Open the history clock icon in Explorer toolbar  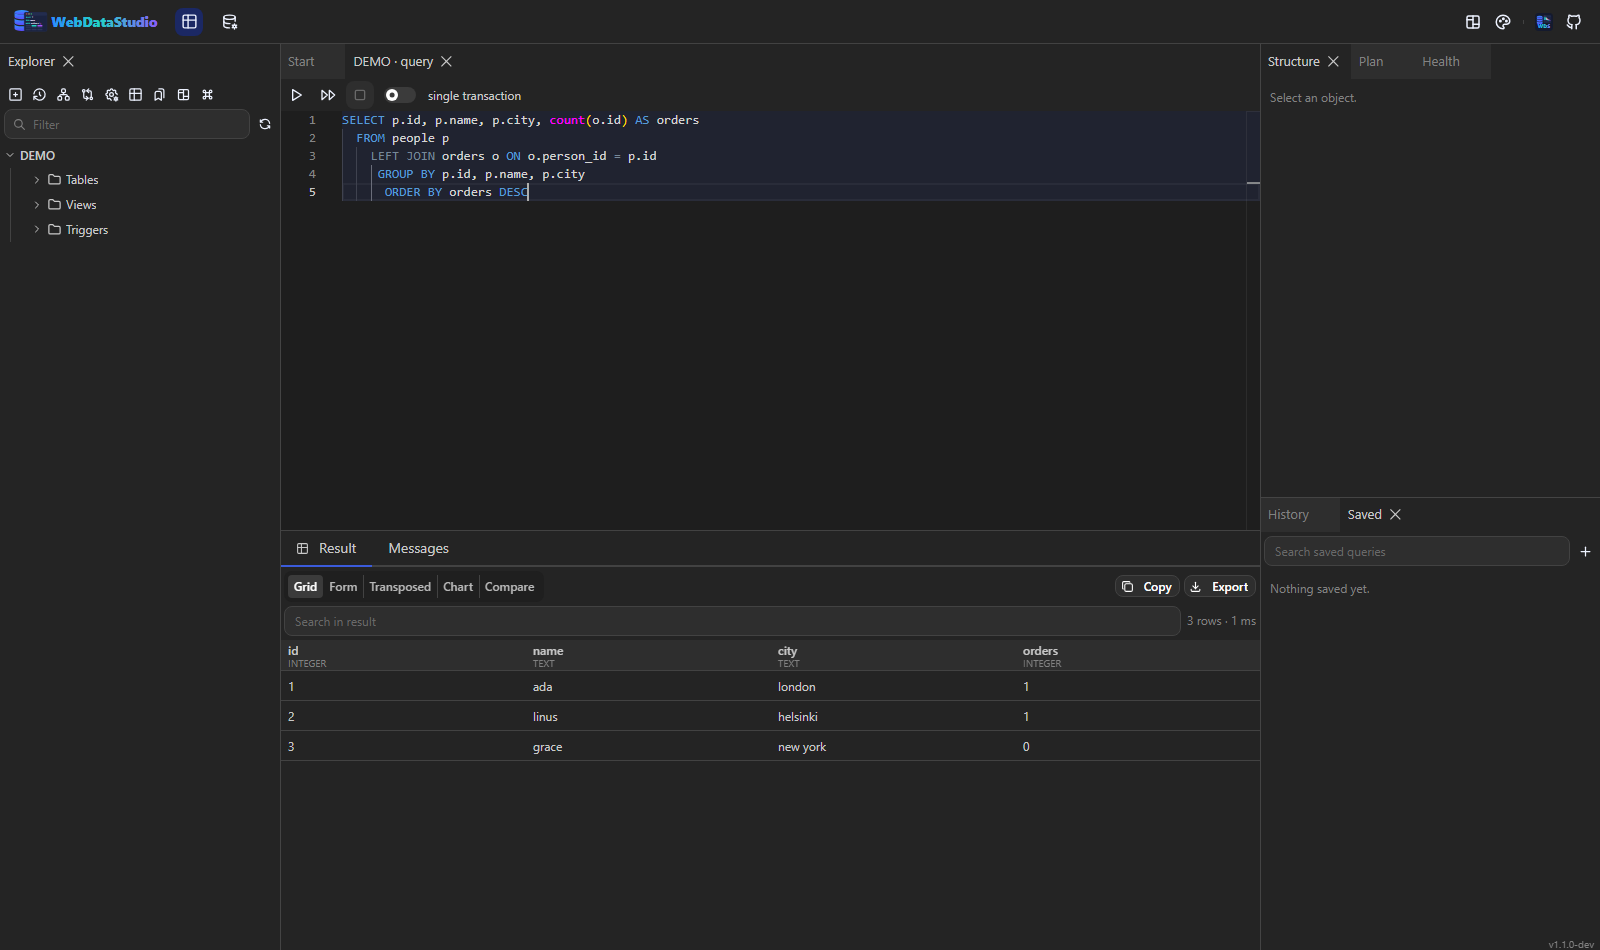click(x=39, y=95)
